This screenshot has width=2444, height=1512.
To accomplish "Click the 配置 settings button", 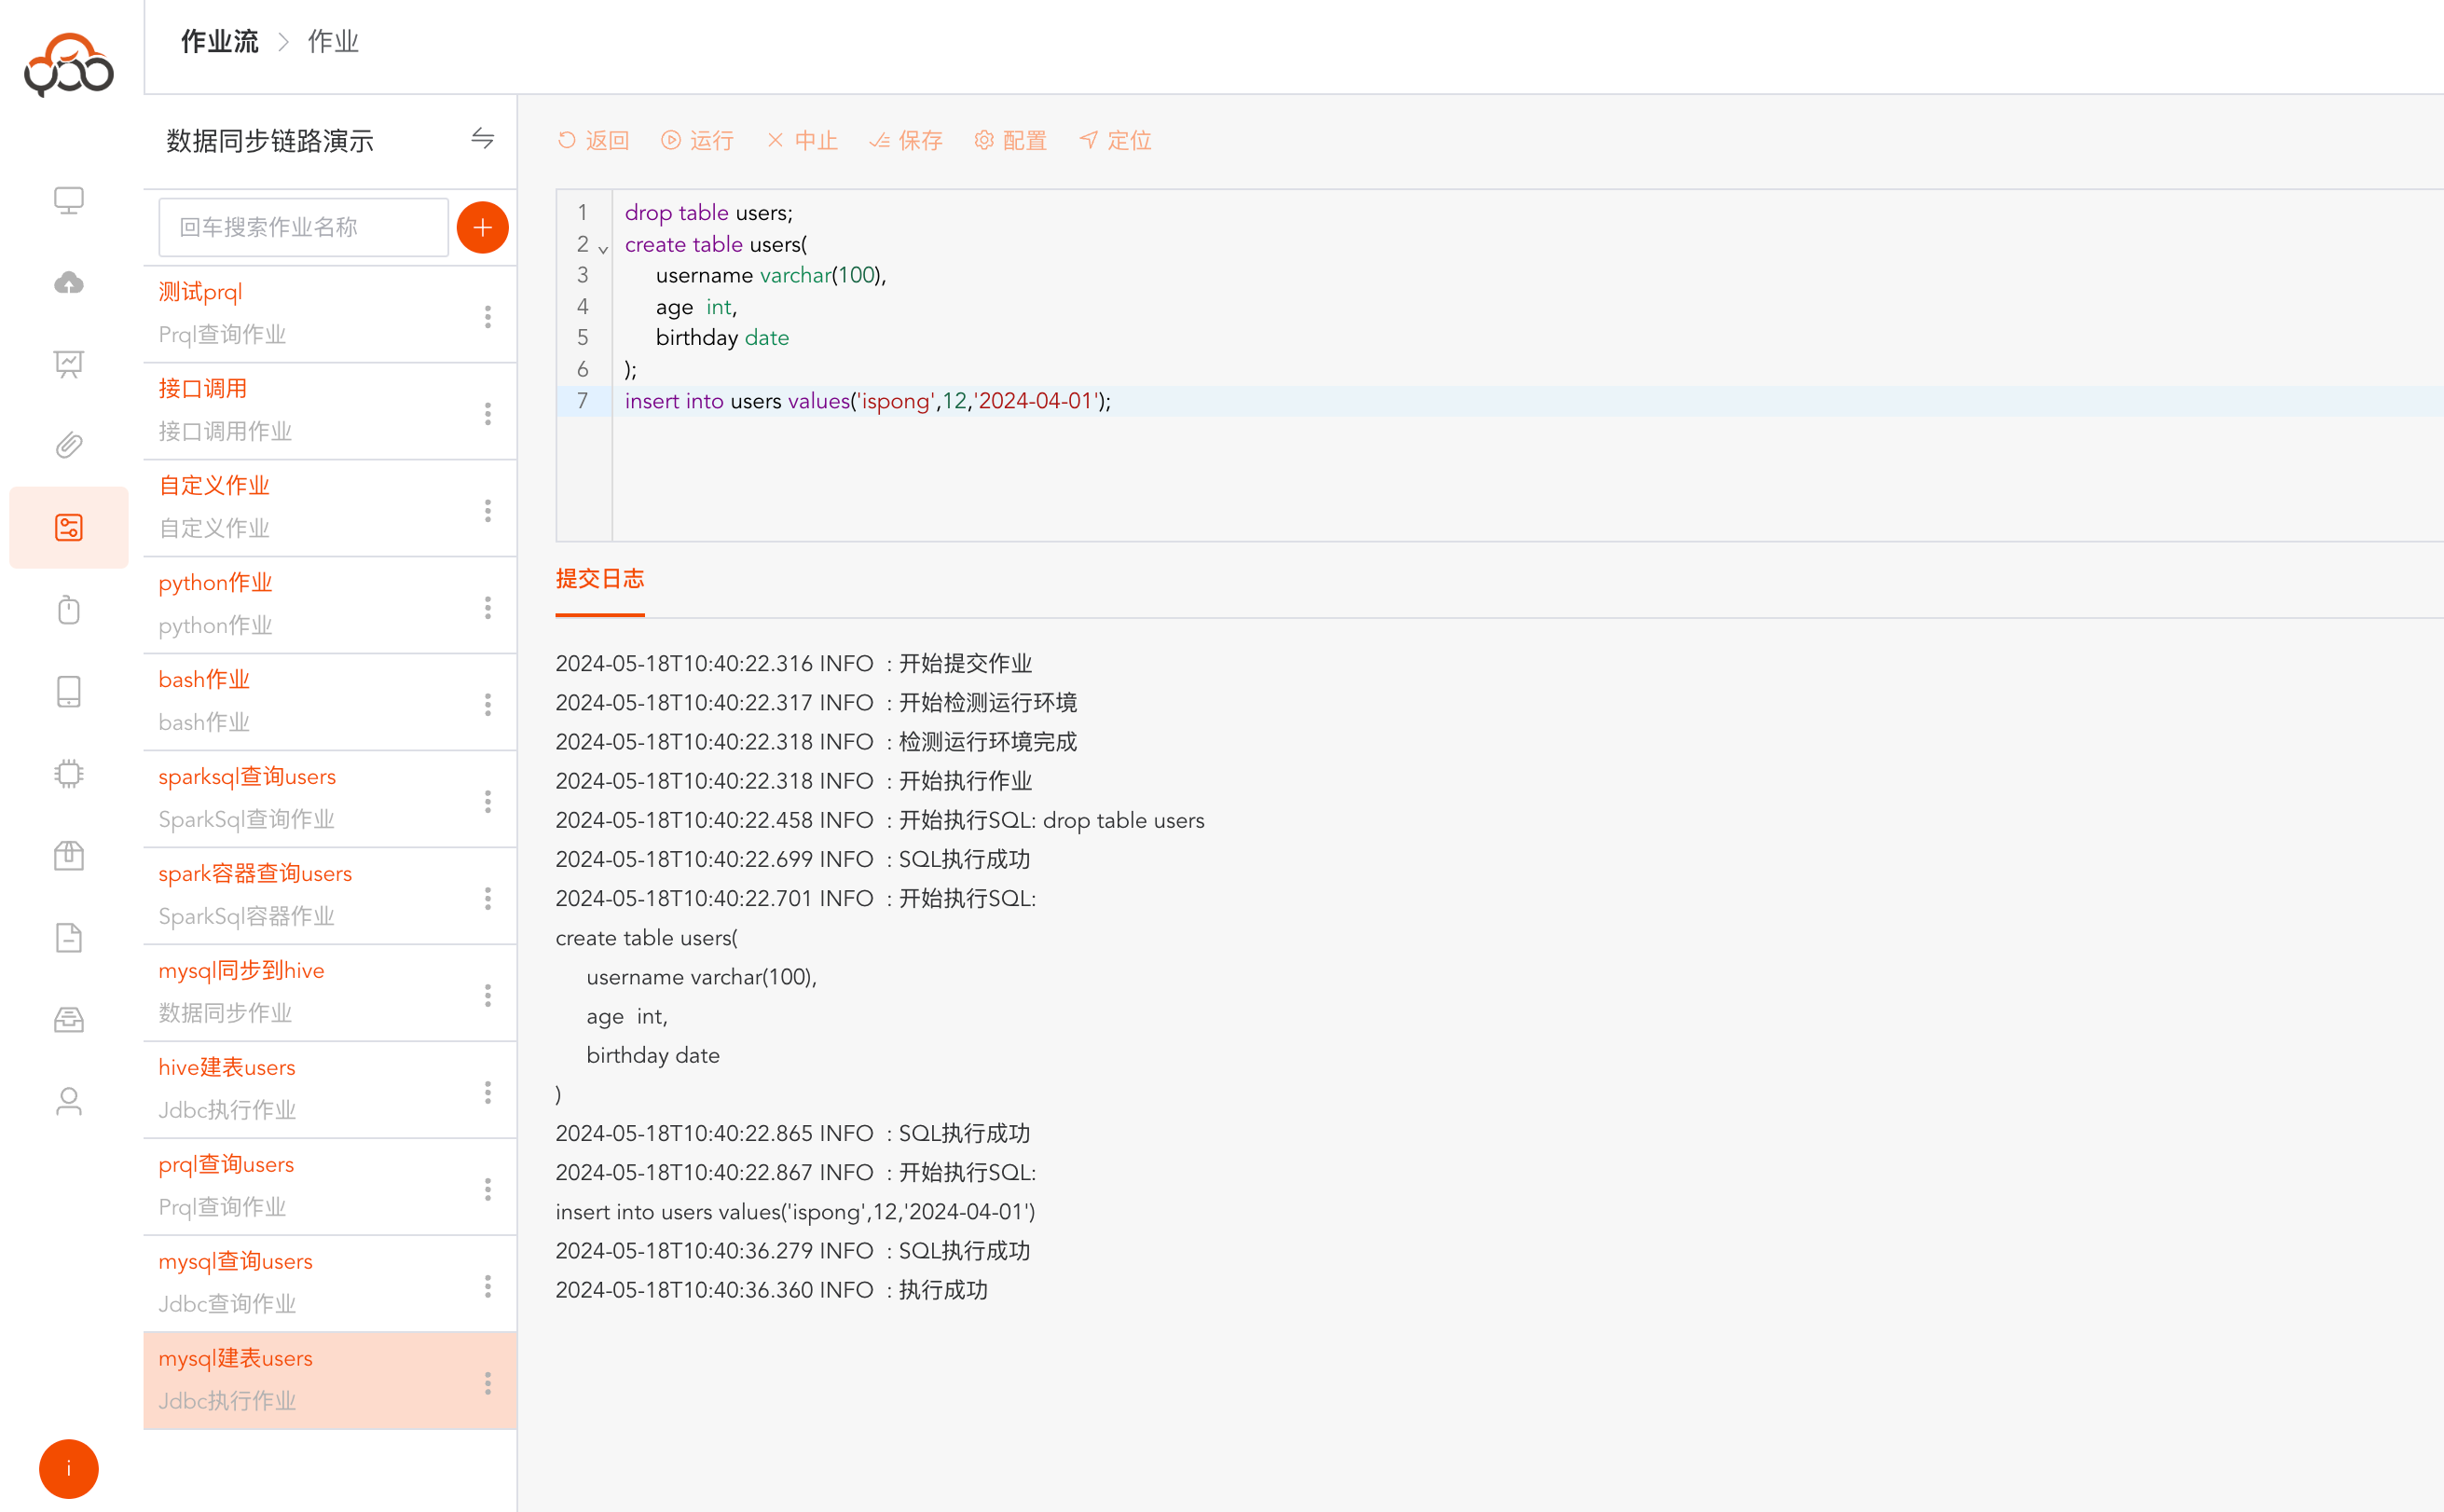I will point(1010,141).
